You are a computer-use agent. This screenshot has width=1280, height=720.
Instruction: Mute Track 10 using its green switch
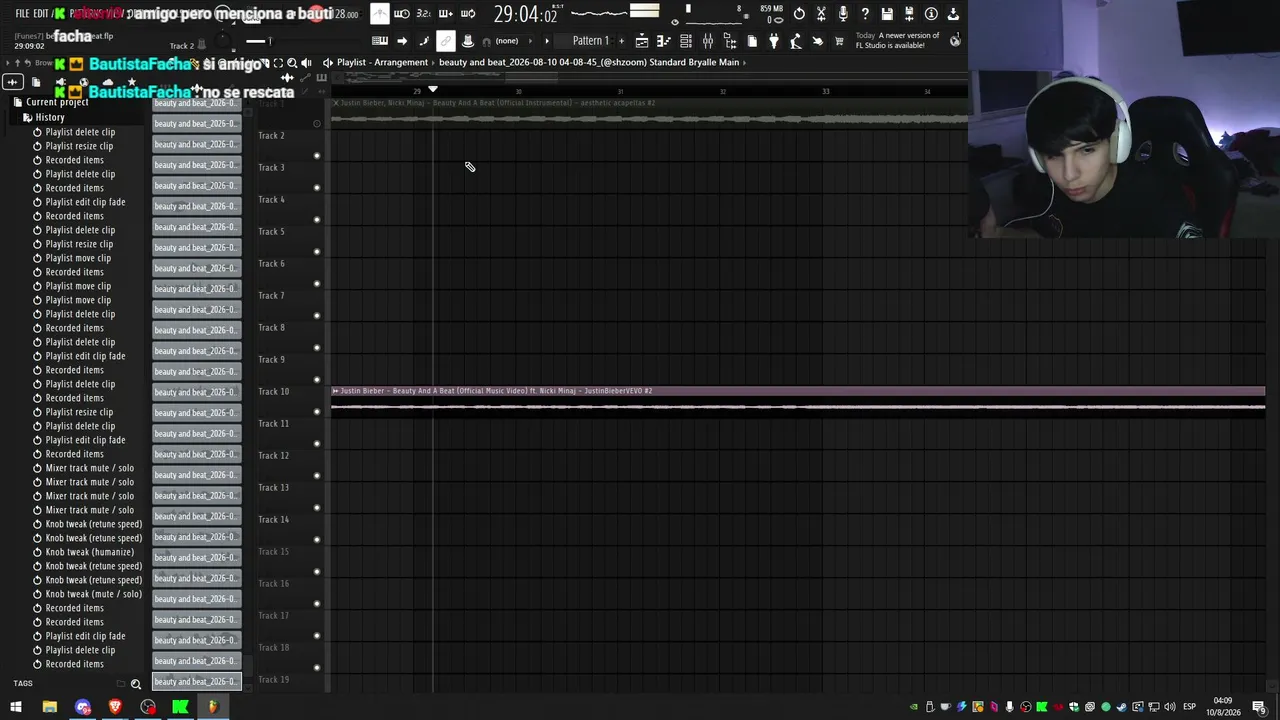click(x=317, y=411)
